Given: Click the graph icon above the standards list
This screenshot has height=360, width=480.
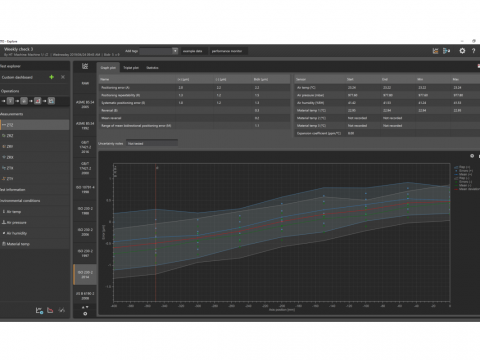Looking at the screenshot, I should coord(85,67).
